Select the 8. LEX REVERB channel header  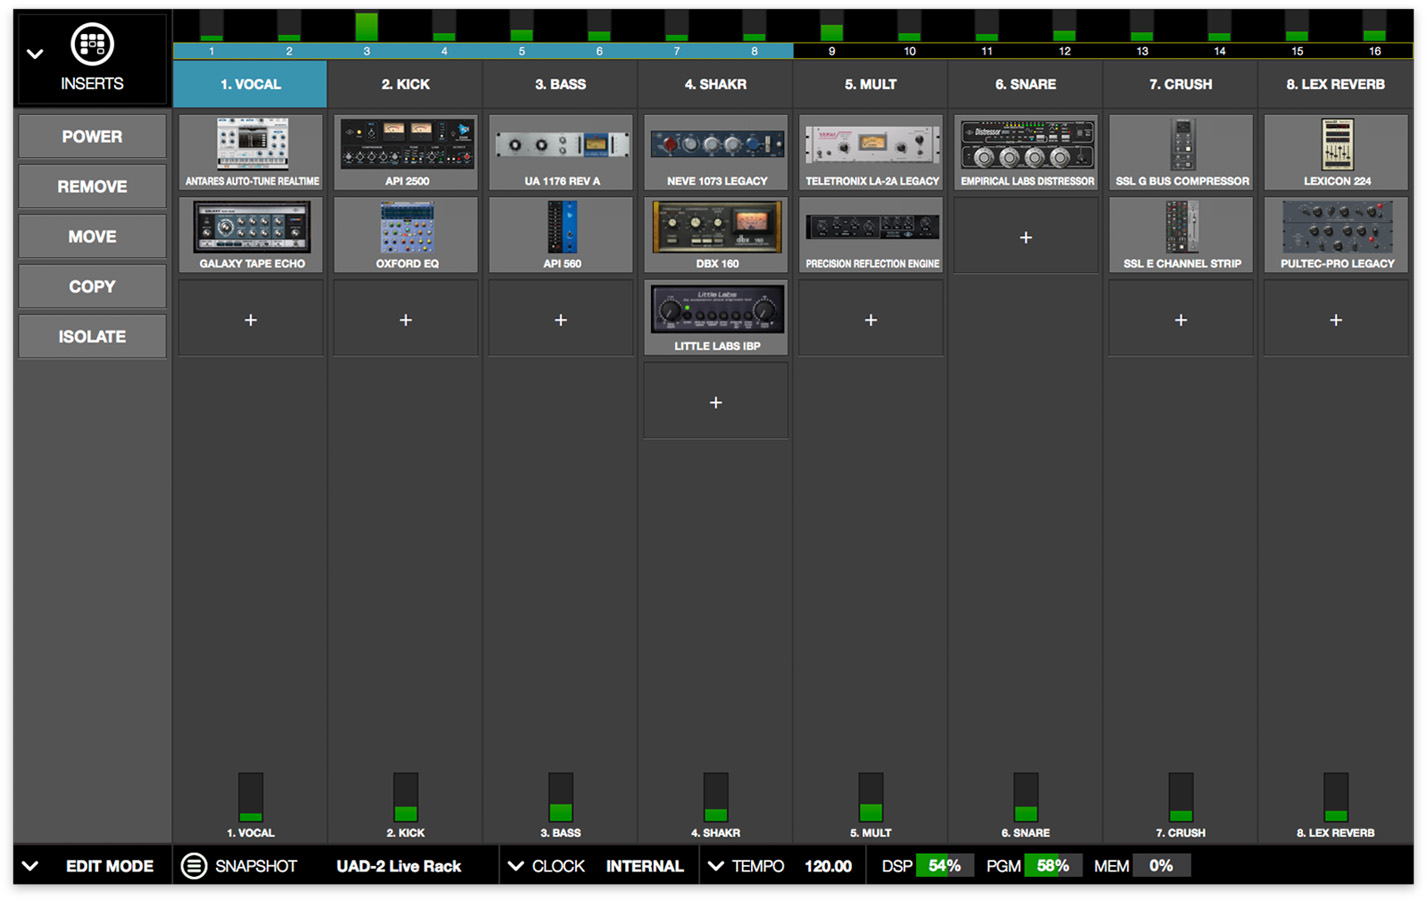click(1336, 84)
